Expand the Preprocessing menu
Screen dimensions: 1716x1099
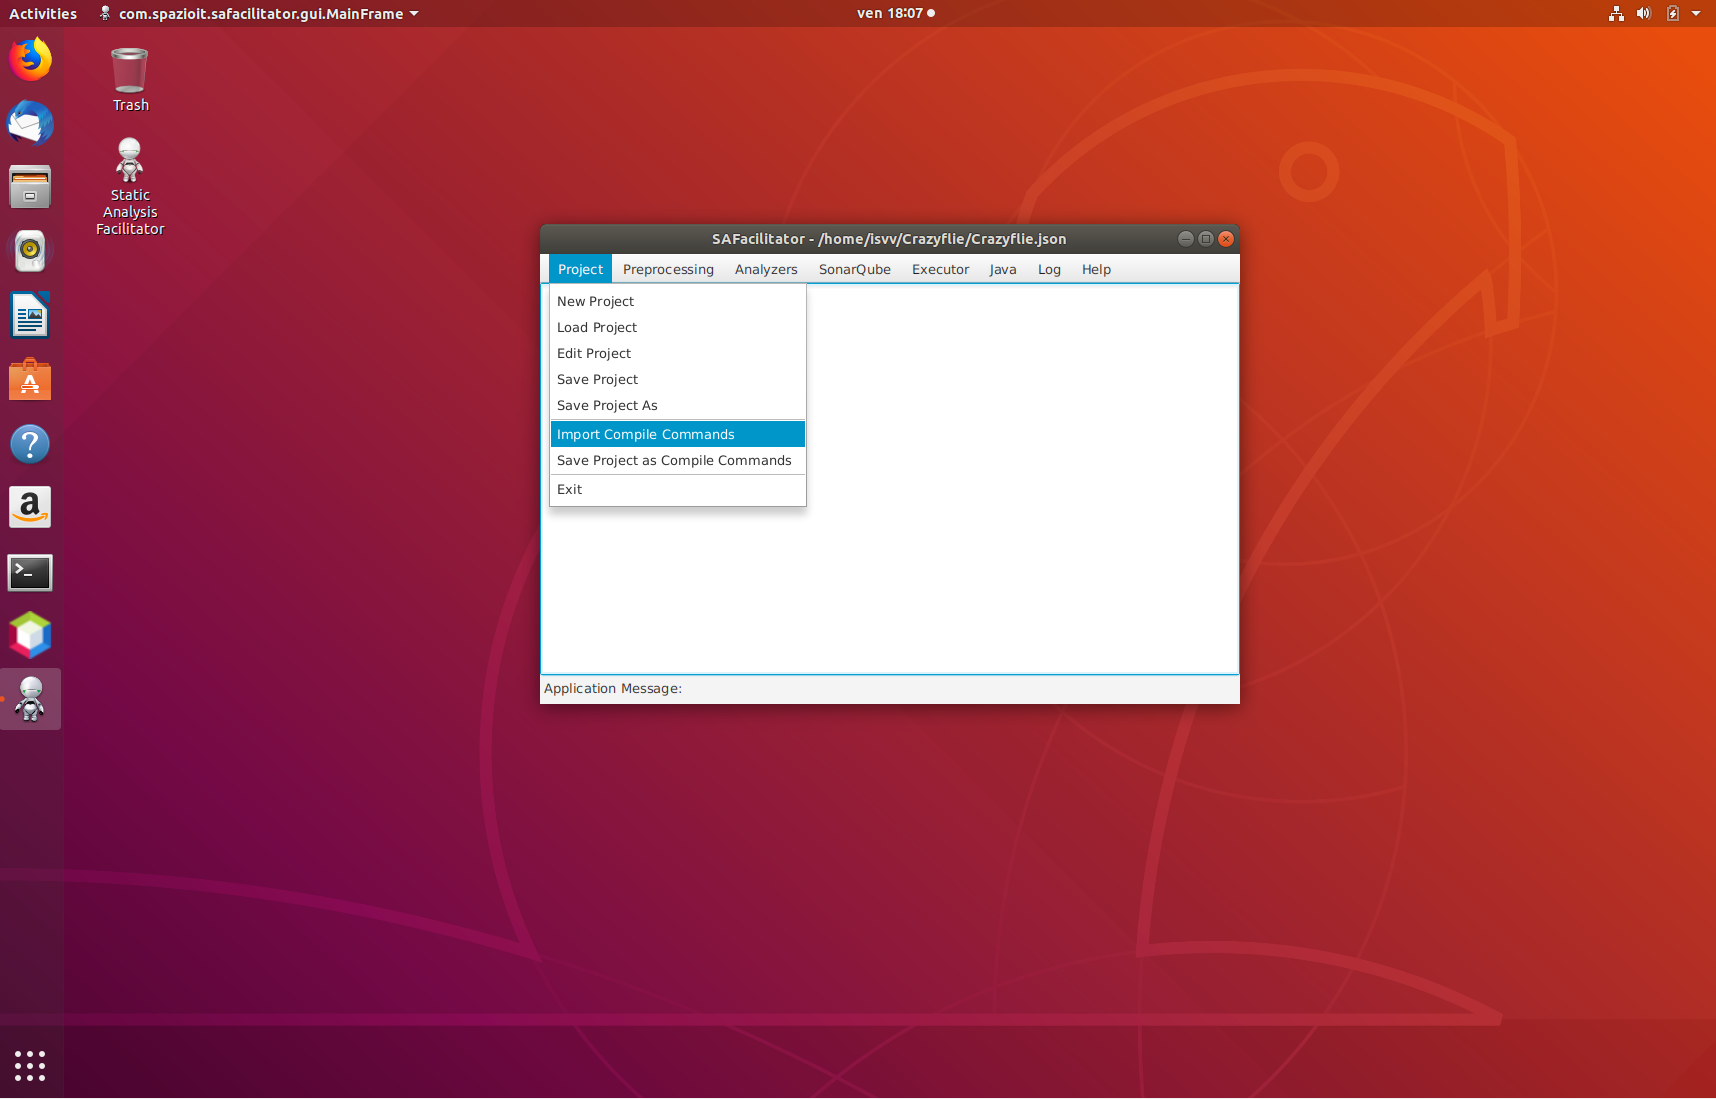pos(668,269)
